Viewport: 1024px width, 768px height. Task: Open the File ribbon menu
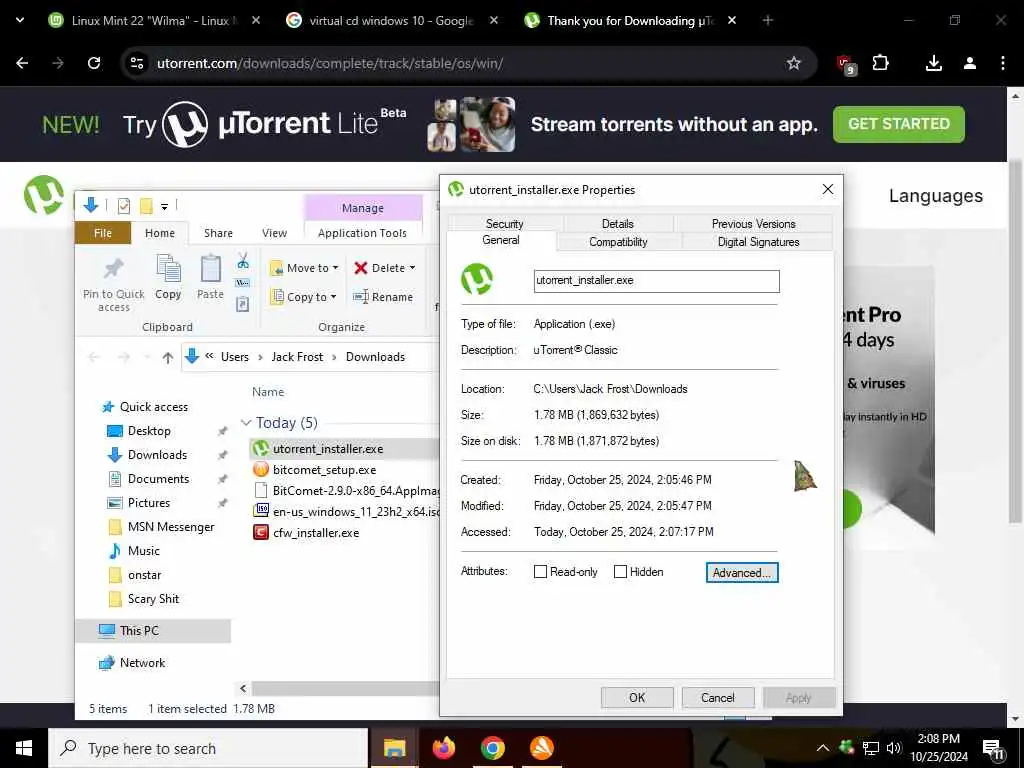point(103,233)
